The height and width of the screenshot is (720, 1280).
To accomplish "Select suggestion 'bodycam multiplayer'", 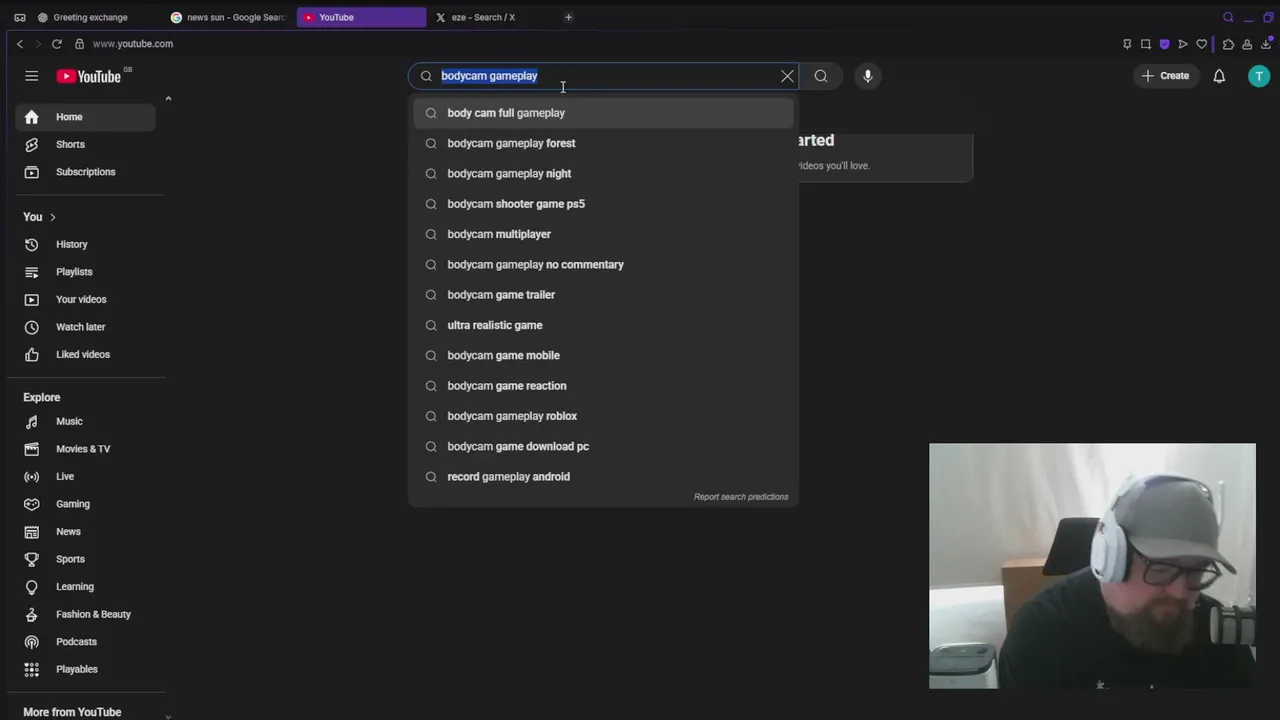I will tap(603, 234).
